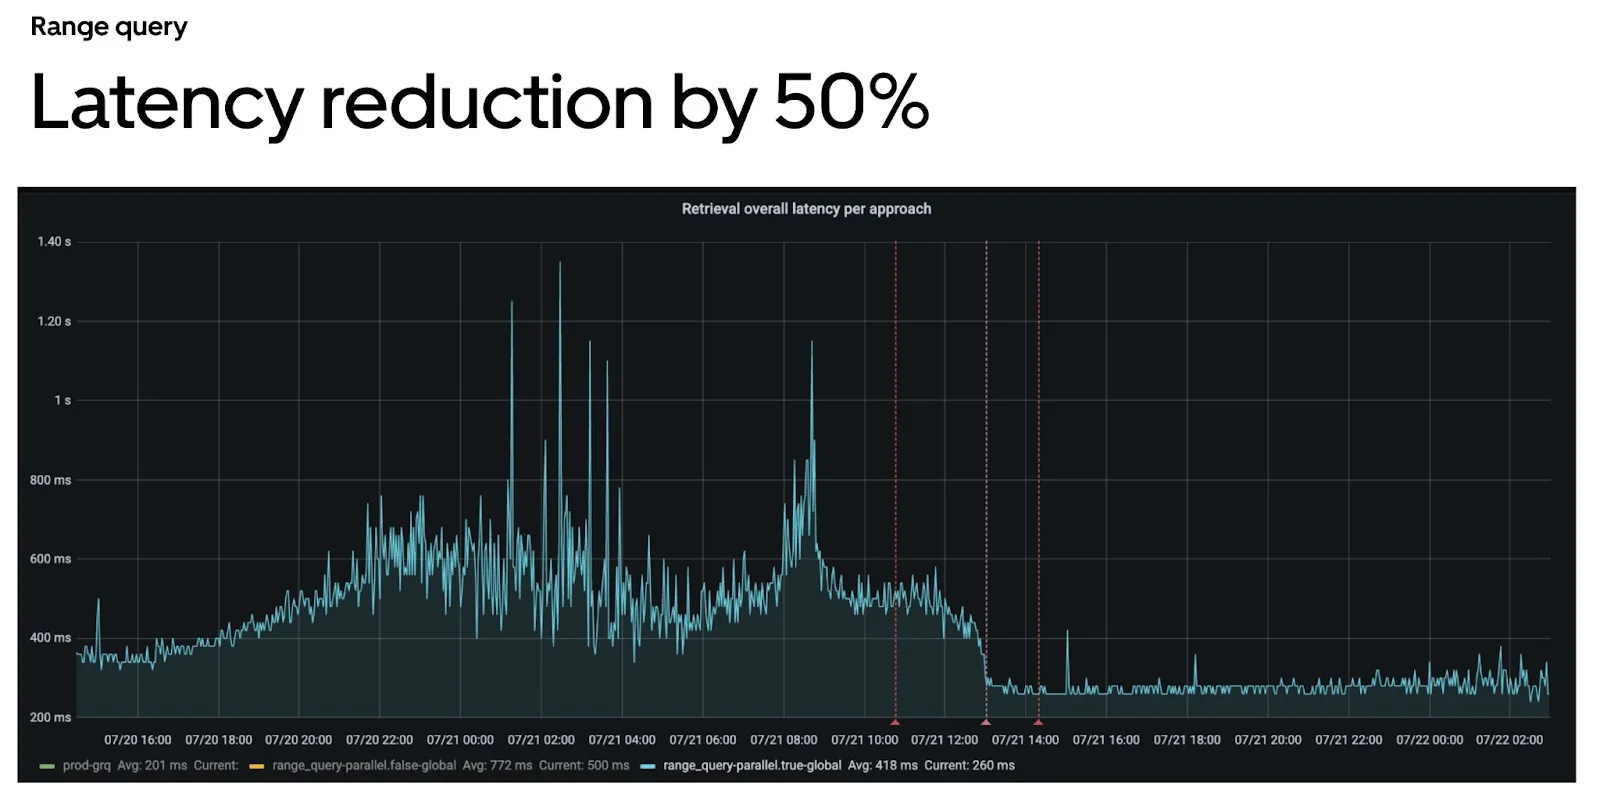Click the tallest latency spike near 07/21 02:00
This screenshot has height=800, width=1600.
tap(560, 264)
